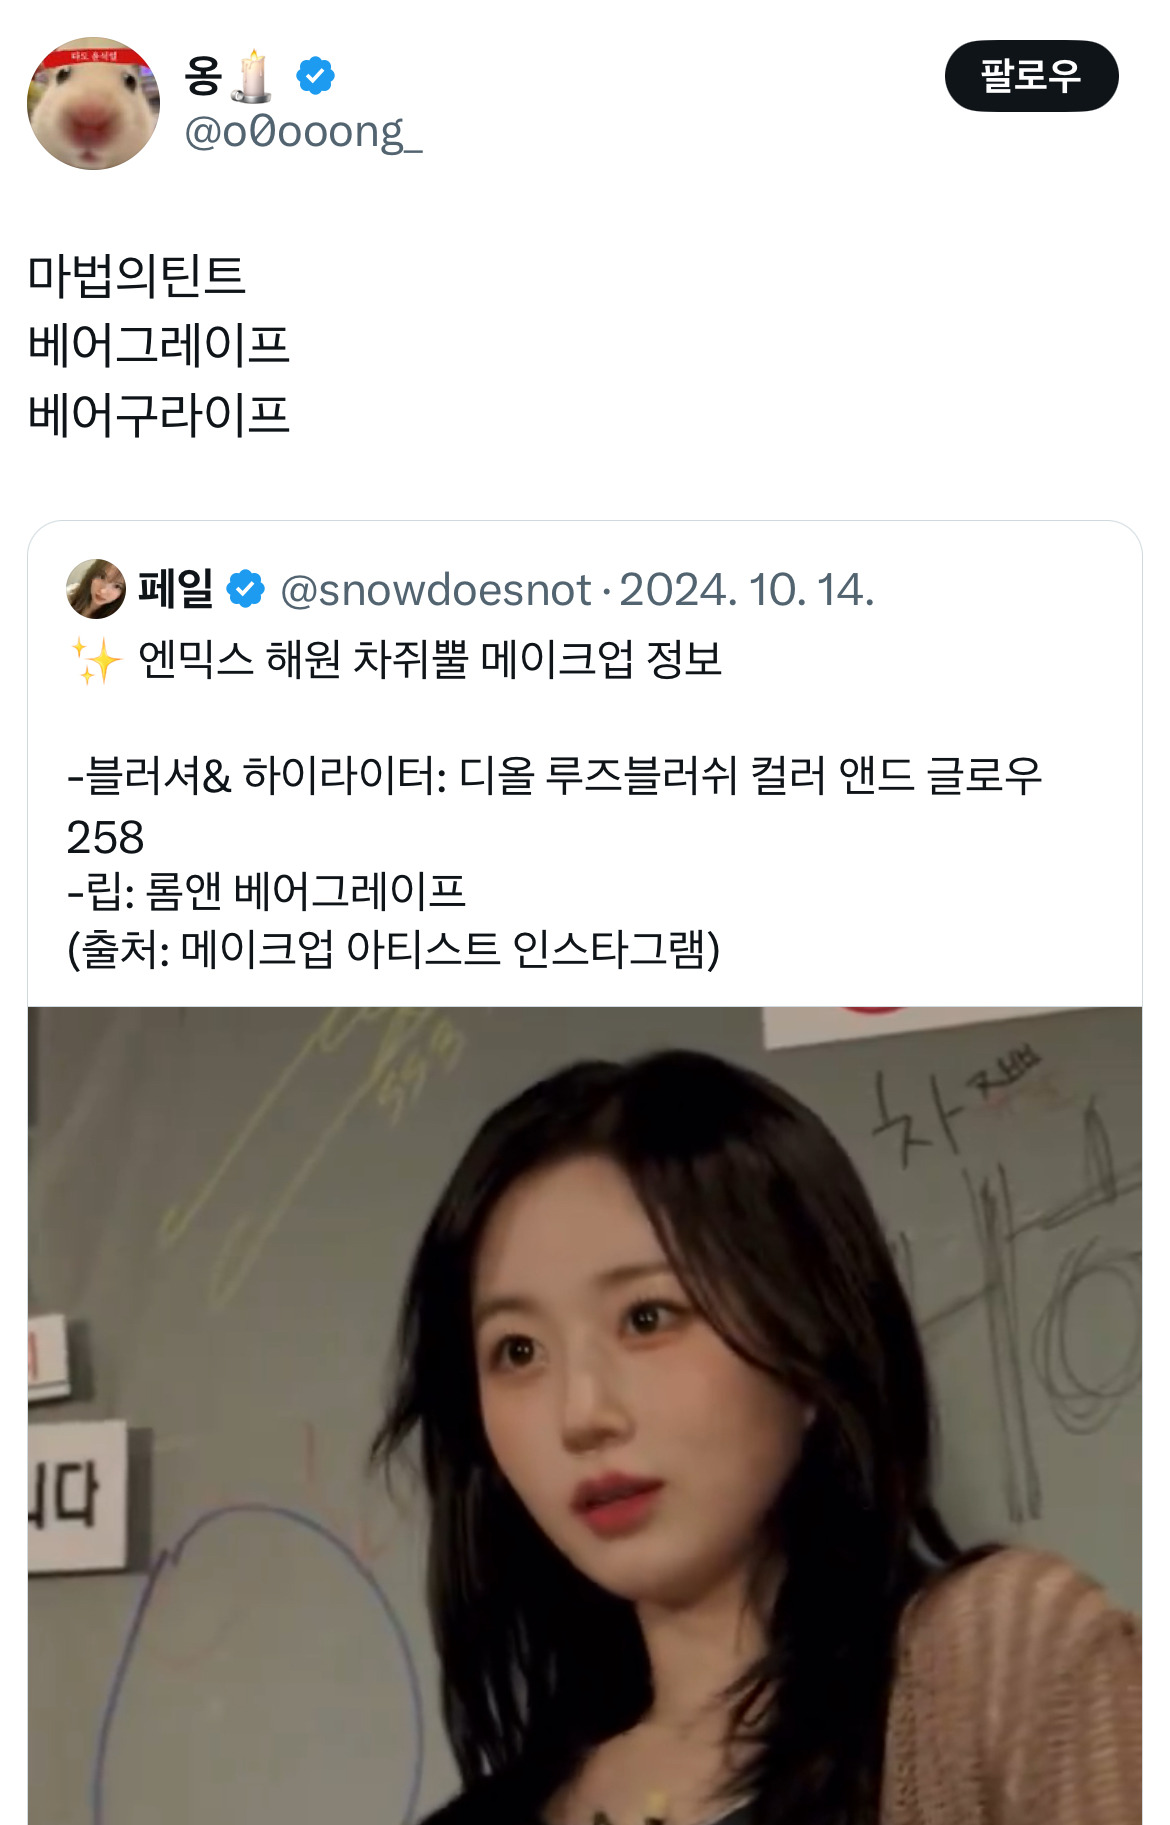Click the sparkles emoji in the quoted tweet
Image resolution: width=1170 pixels, height=1825 pixels.
96,660
